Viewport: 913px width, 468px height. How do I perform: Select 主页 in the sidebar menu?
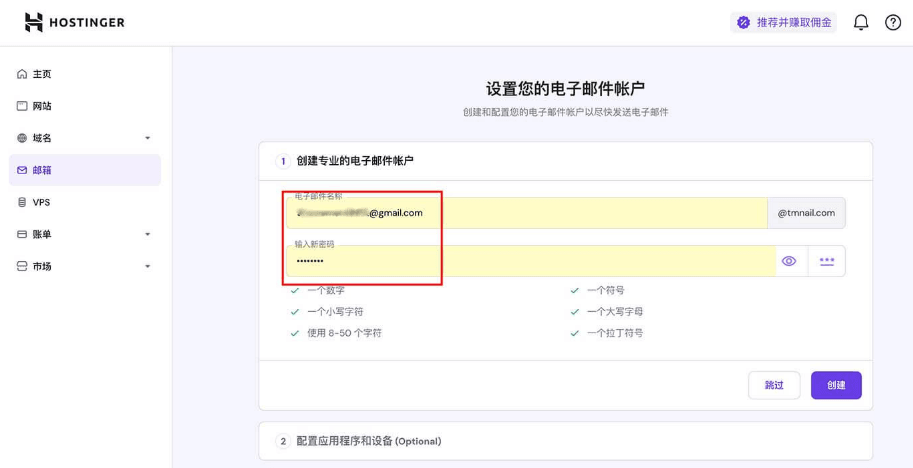click(x=42, y=74)
